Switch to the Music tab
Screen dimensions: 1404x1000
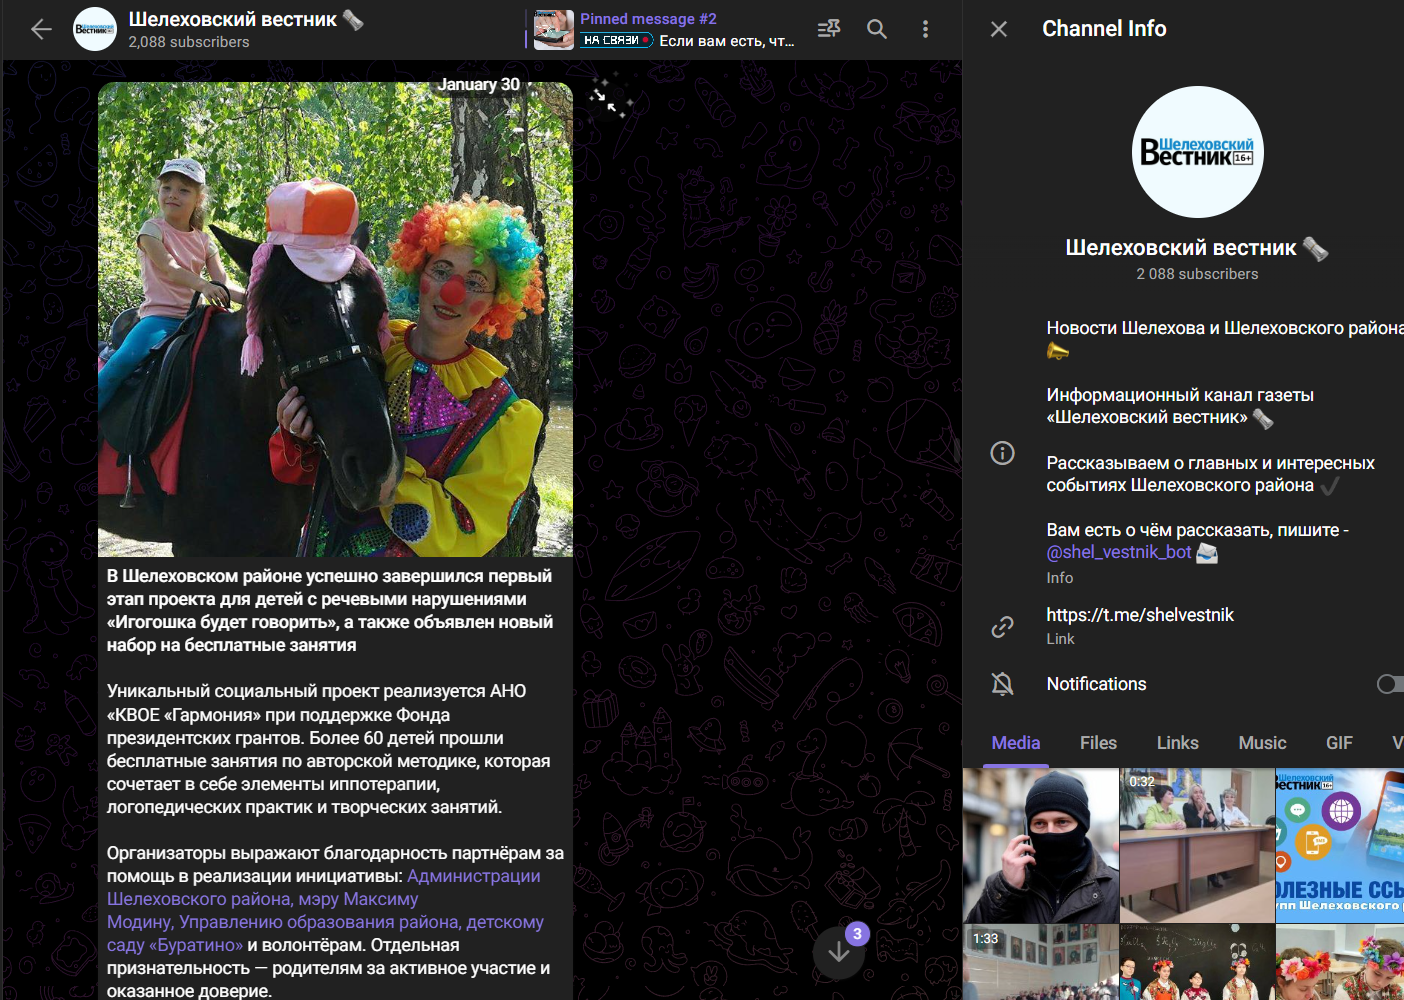(1262, 743)
